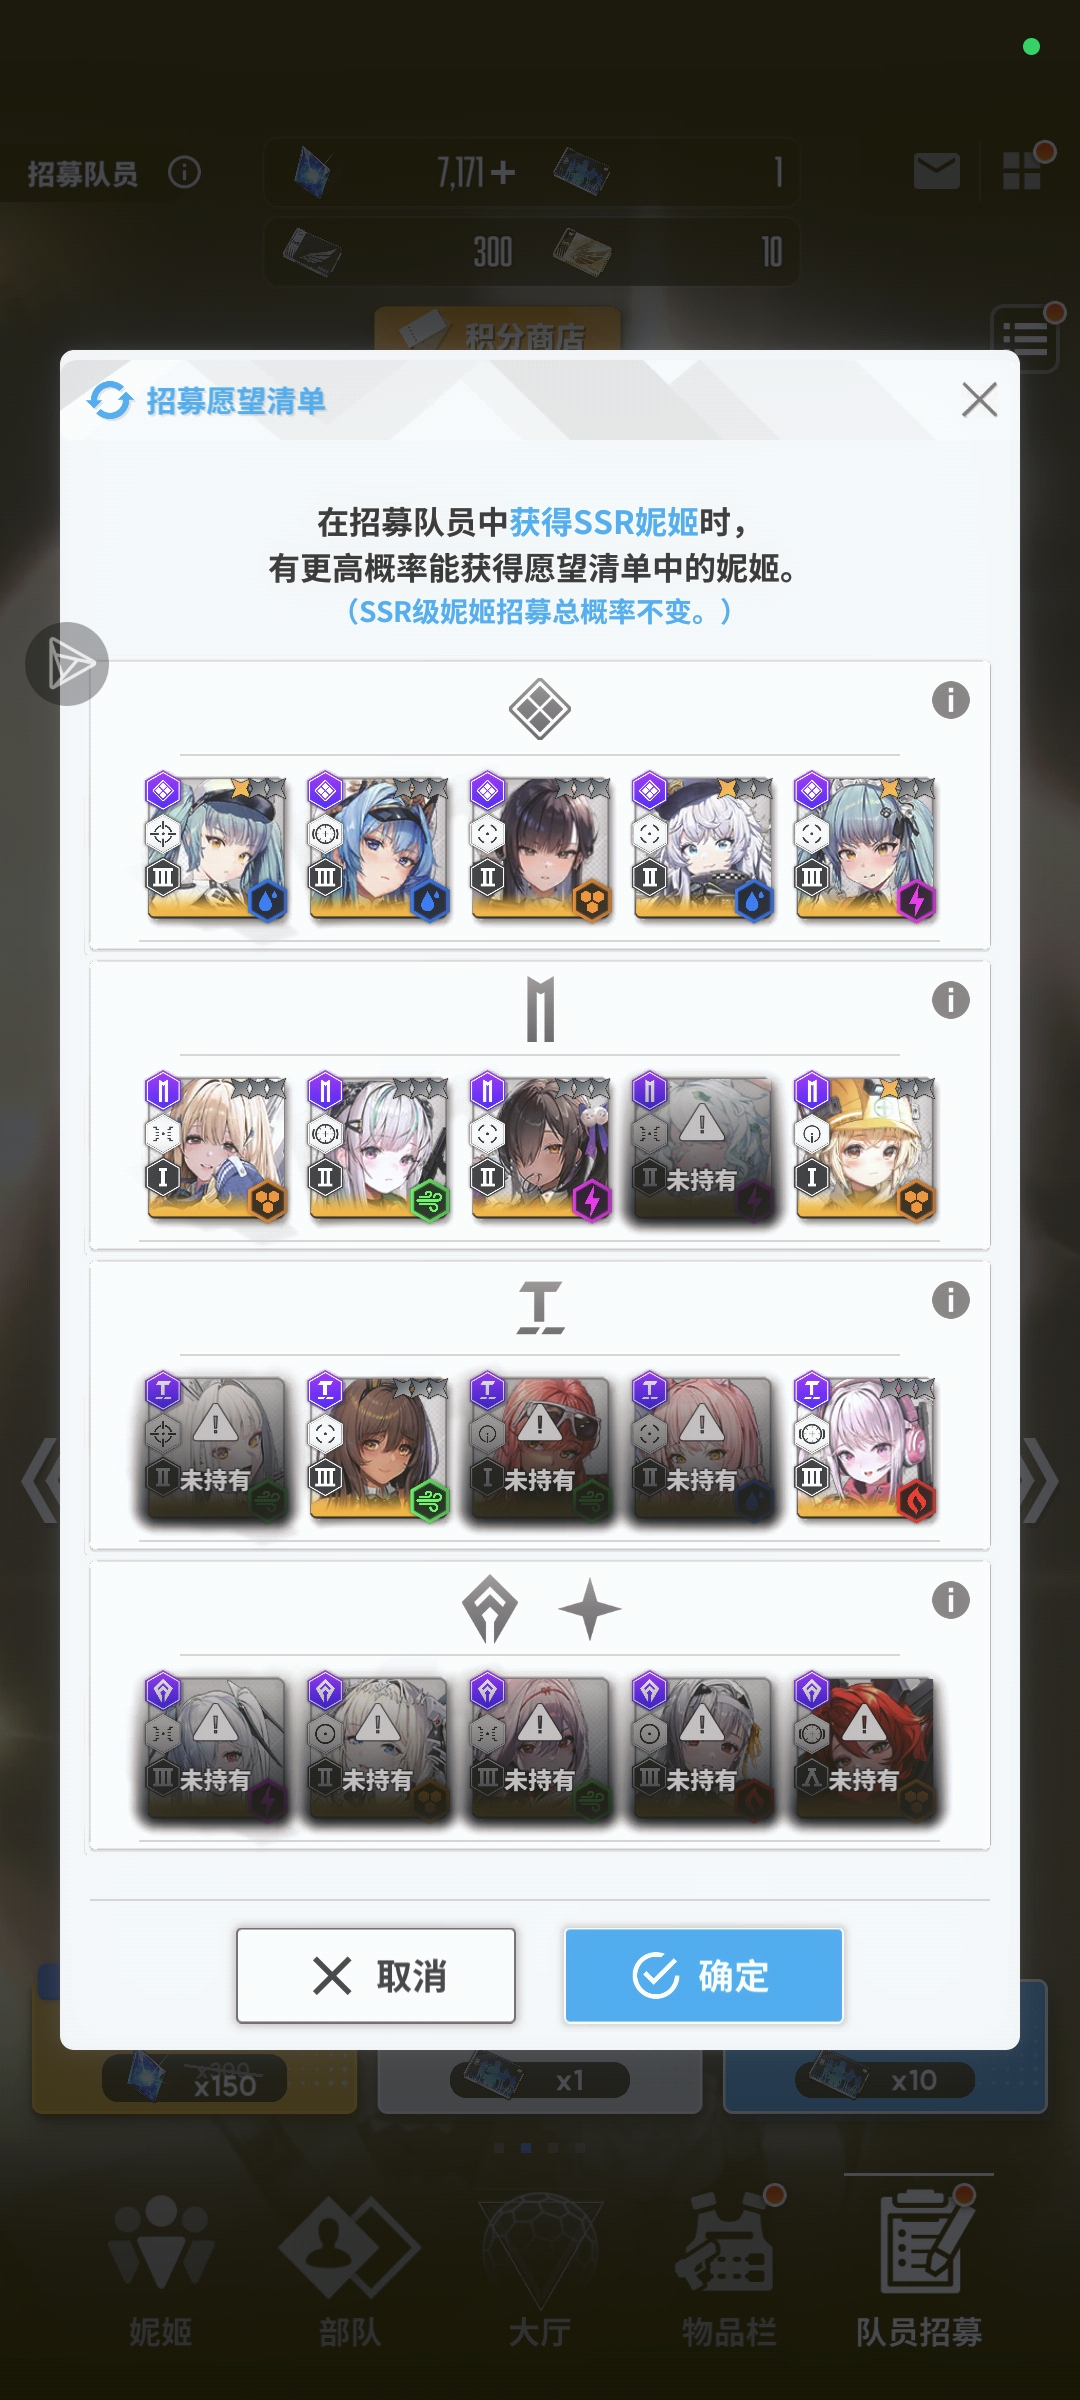The width and height of the screenshot is (1080, 2400).
Task: Select the brown-haired wind Nikke in Tetra row
Action: click(378, 1449)
